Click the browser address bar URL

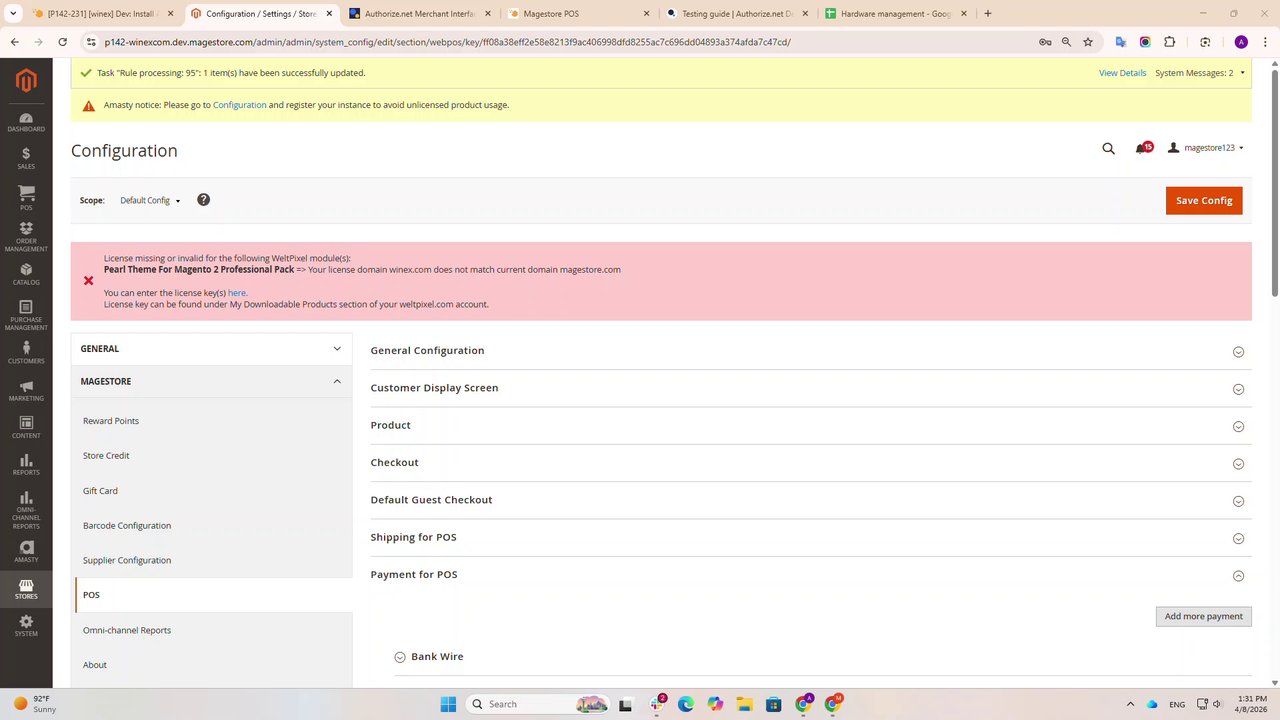tap(448, 42)
